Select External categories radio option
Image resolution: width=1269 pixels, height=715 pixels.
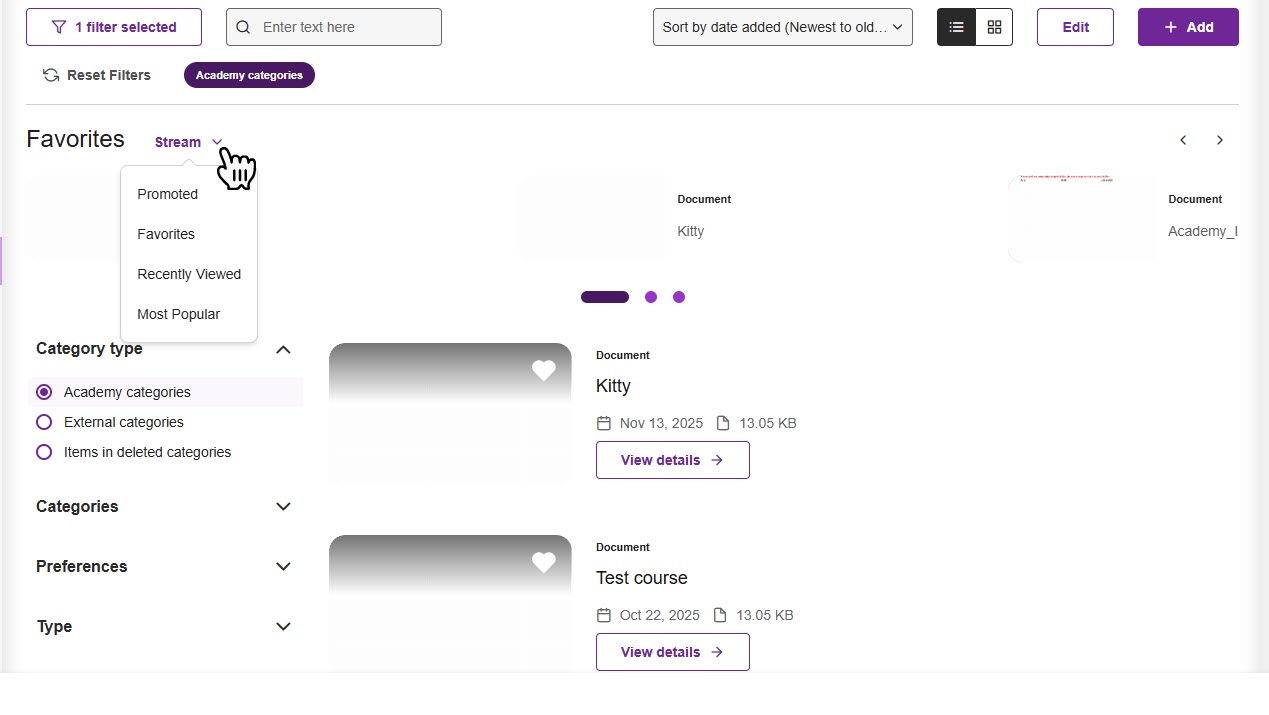point(44,422)
